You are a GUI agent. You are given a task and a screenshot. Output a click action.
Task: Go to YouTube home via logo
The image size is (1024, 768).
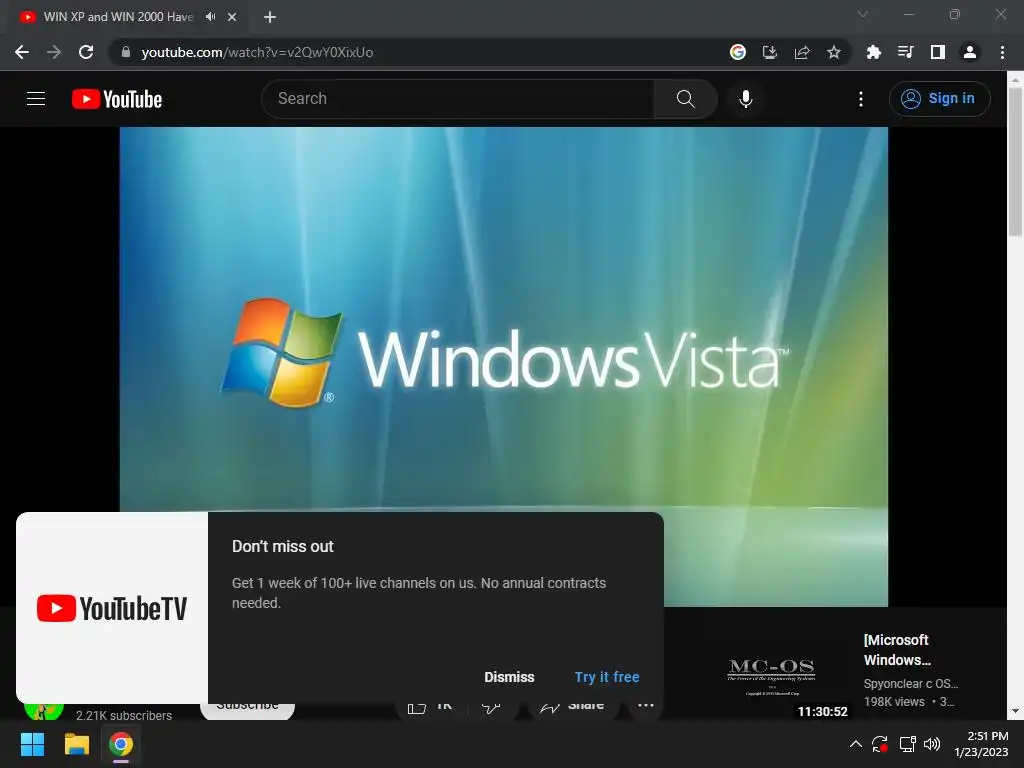(x=117, y=99)
